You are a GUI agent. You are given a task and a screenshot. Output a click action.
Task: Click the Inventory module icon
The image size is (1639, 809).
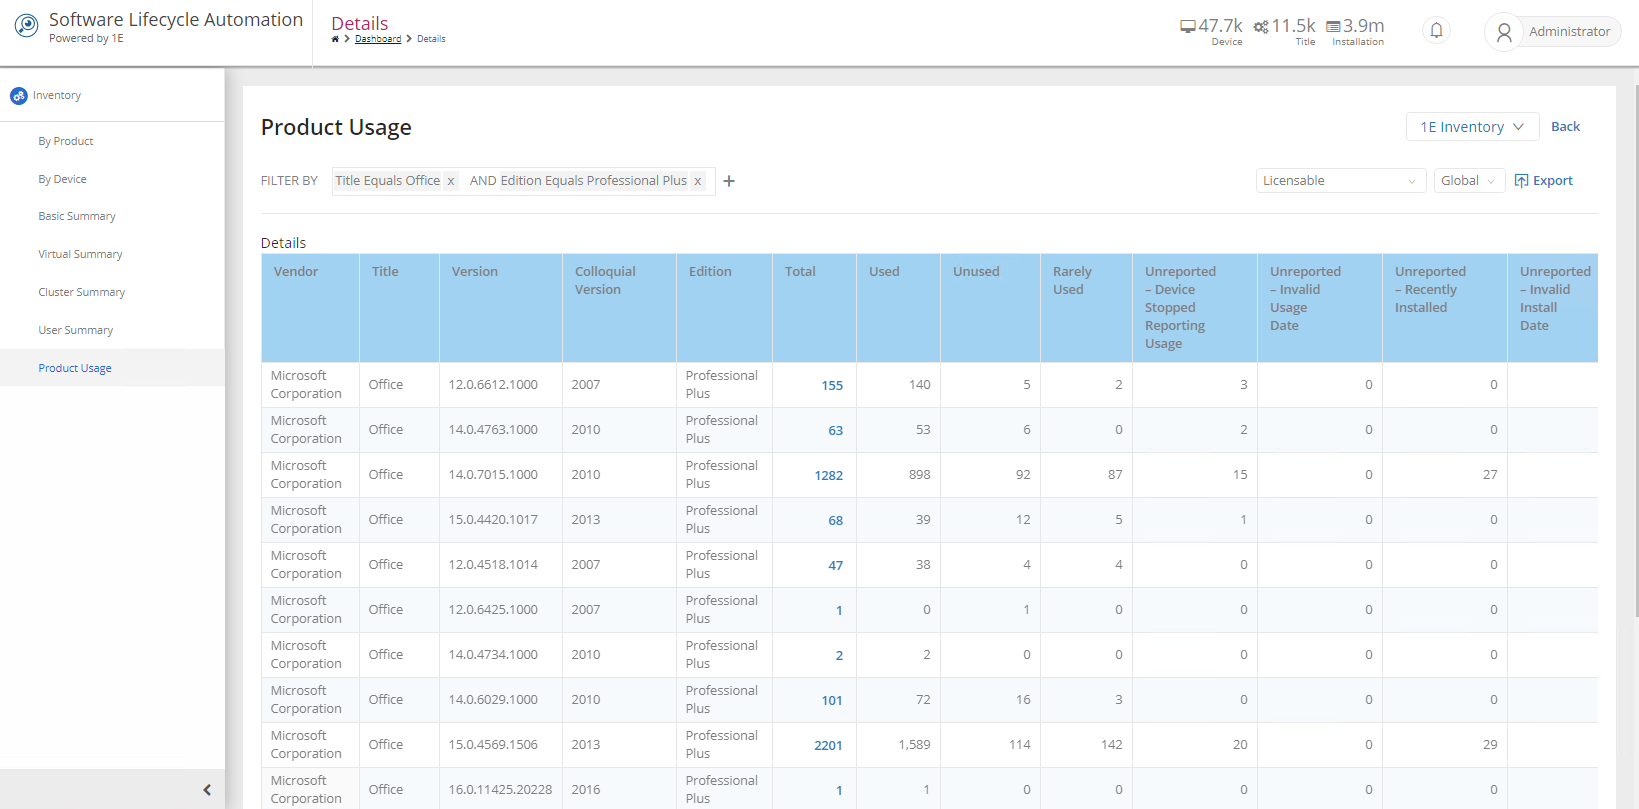coord(18,96)
